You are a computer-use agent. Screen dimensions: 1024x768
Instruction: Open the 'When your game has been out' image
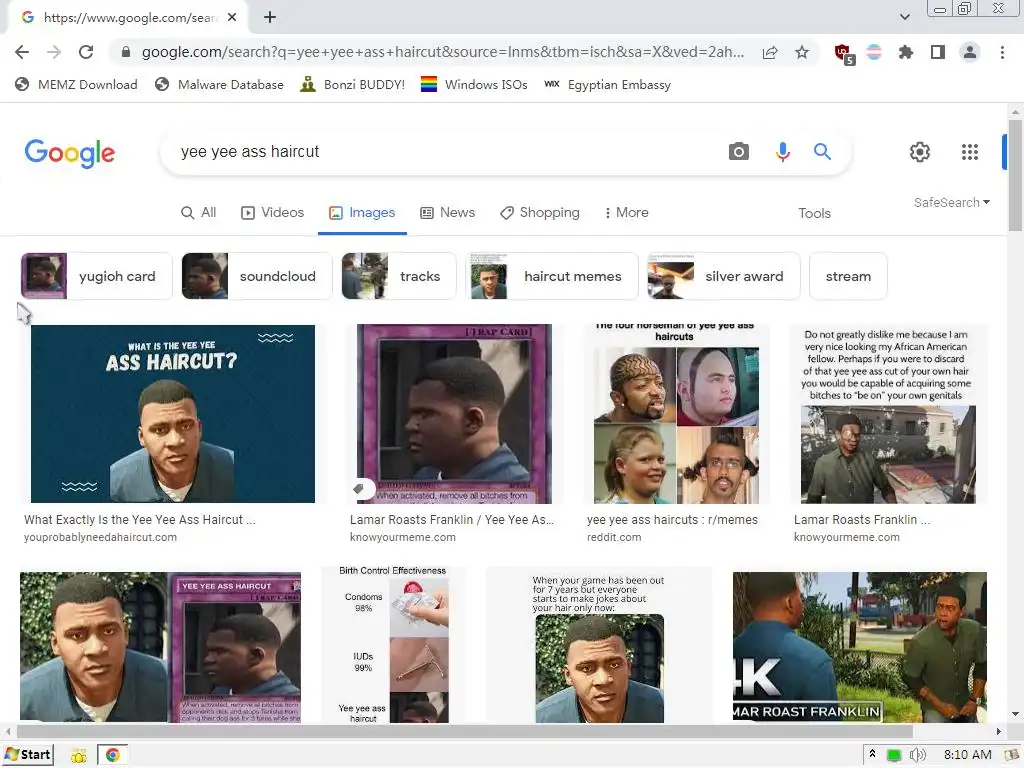point(599,647)
